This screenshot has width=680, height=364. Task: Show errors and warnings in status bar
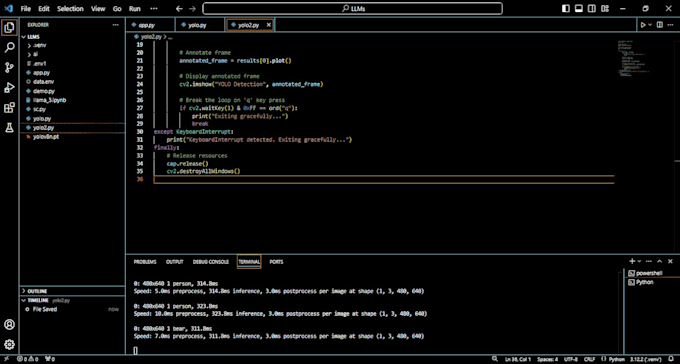click(28, 359)
